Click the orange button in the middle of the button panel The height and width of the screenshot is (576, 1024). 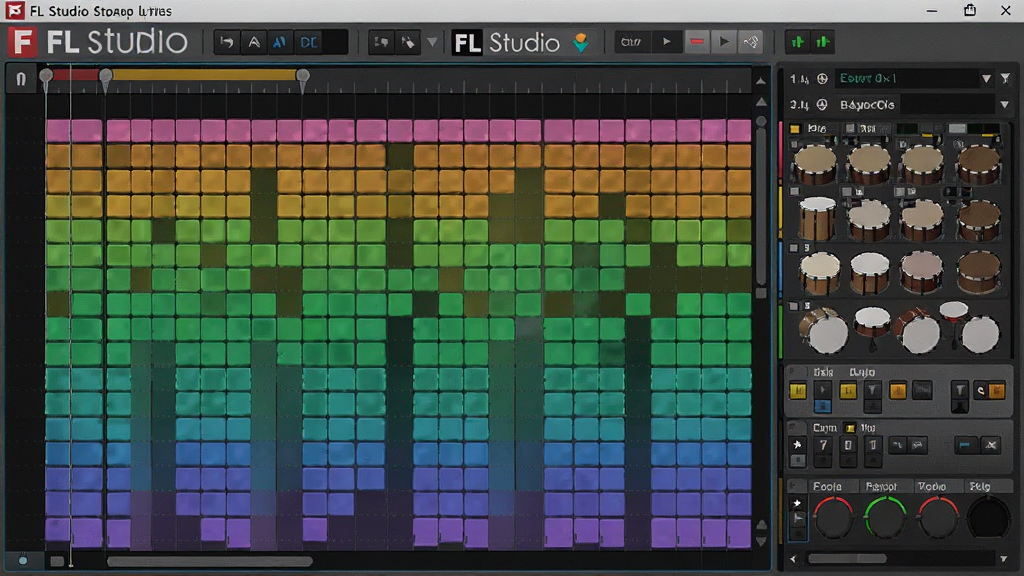tap(897, 391)
